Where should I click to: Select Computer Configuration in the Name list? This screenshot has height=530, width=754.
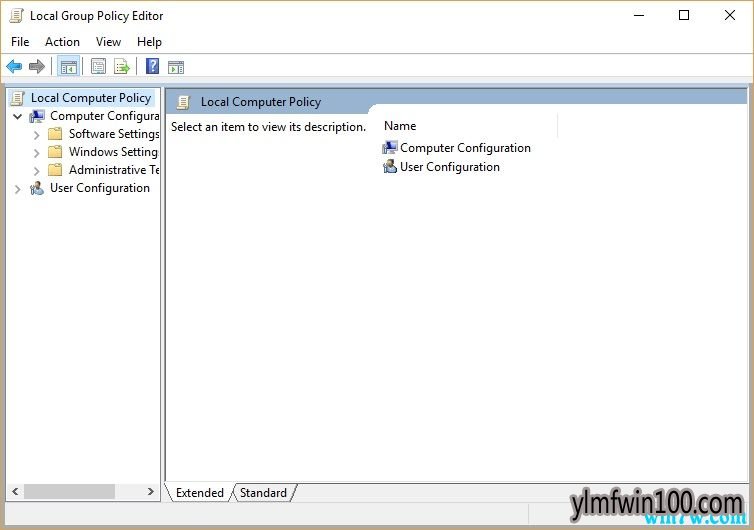coord(465,148)
